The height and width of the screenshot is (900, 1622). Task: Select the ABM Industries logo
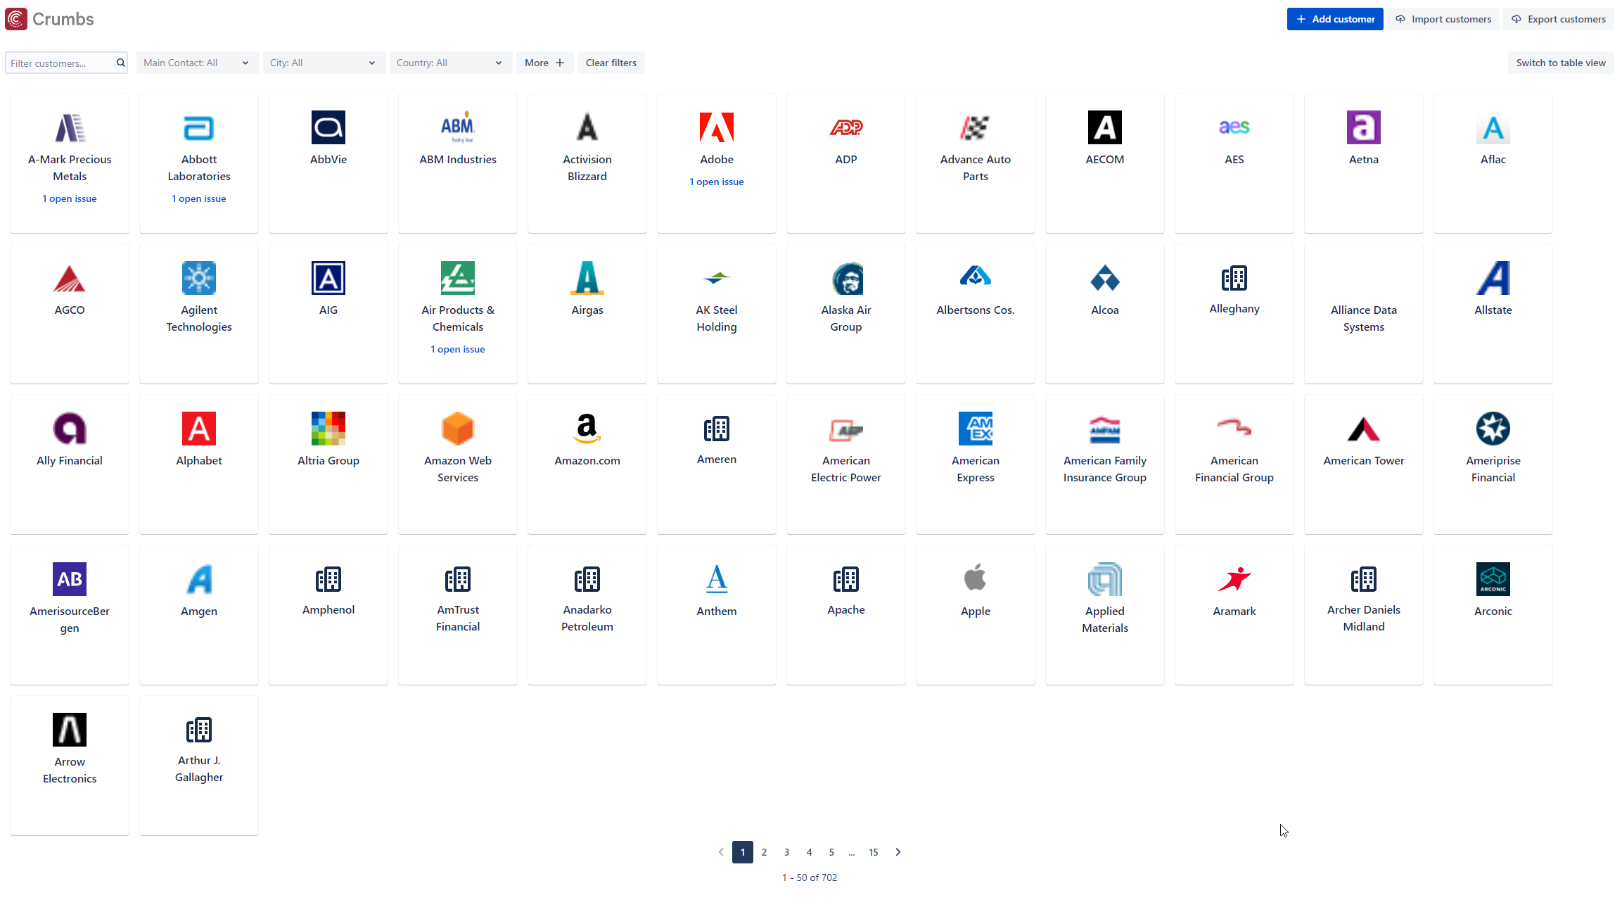point(458,128)
